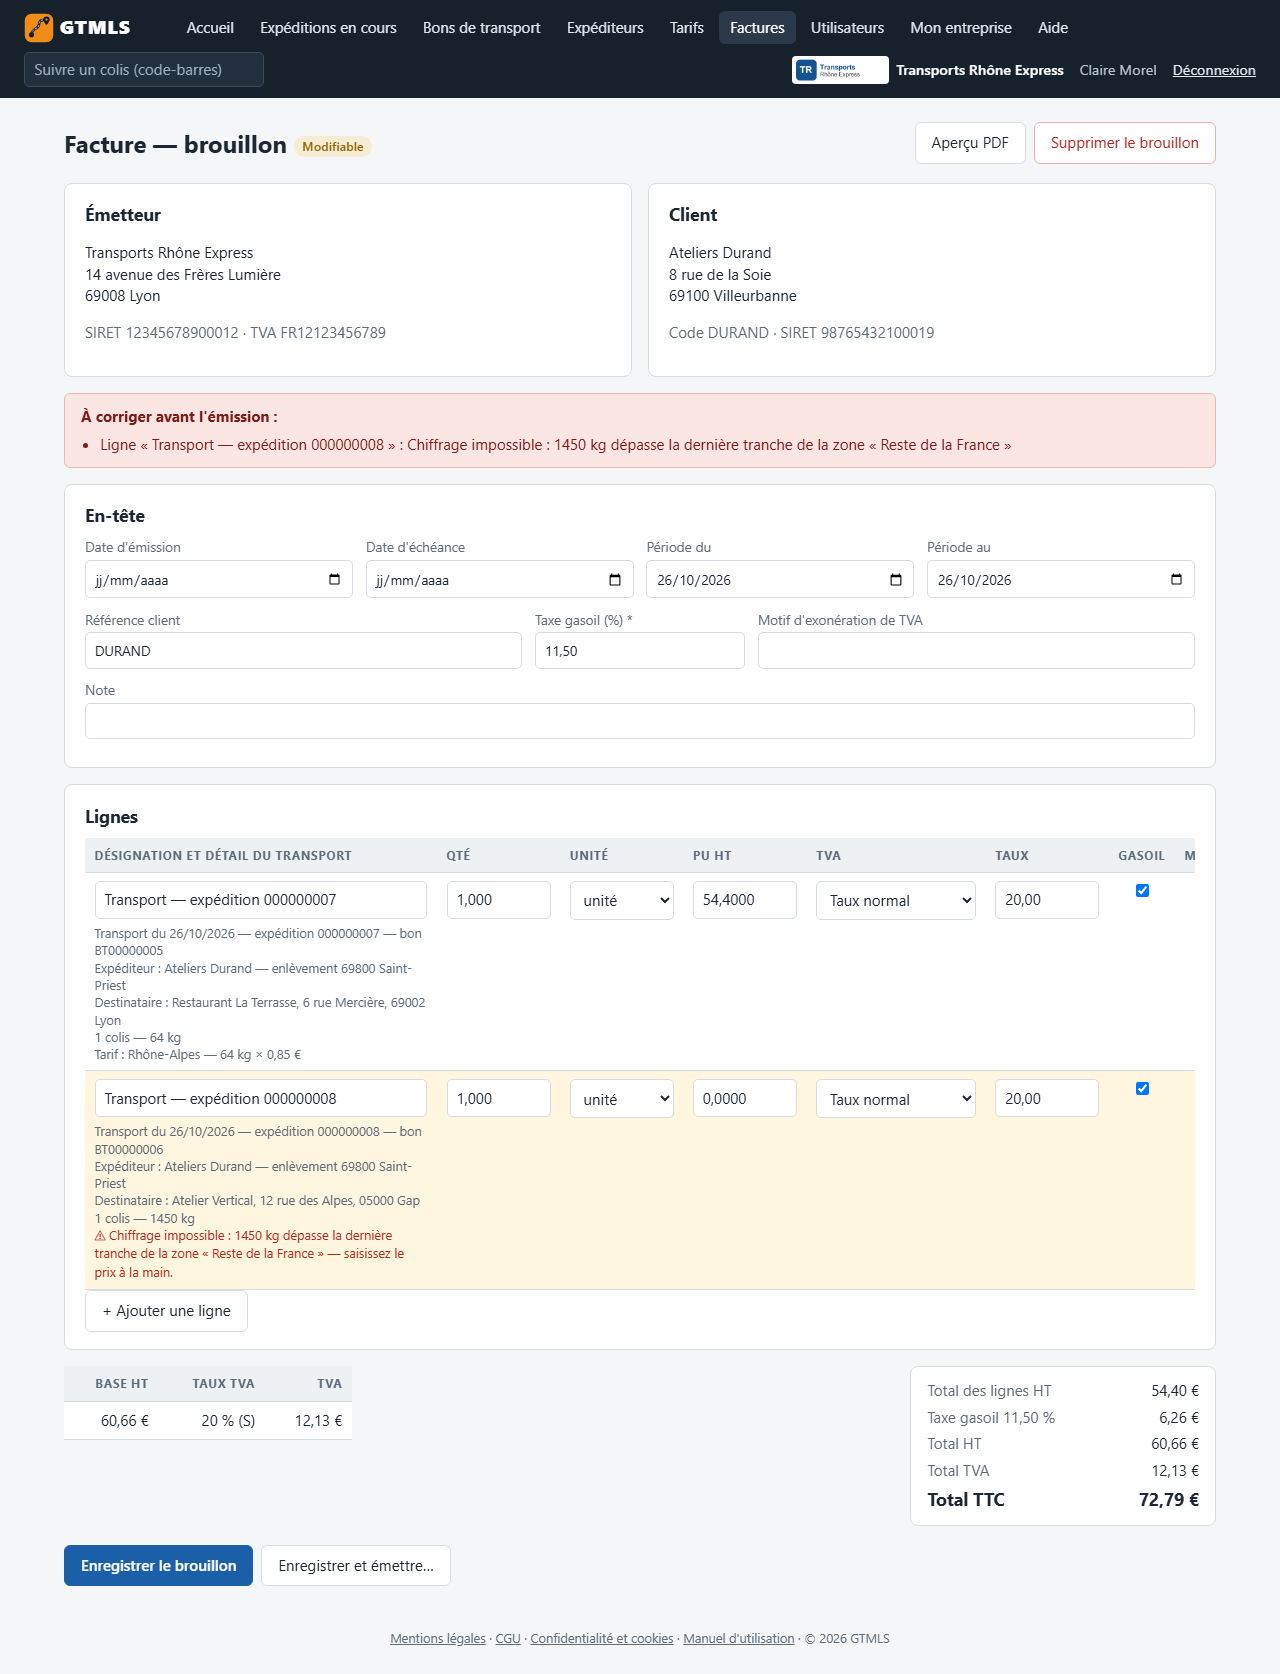The width and height of the screenshot is (1280, 1674).
Task: Click Enregistrer et émettre button
Action: tap(356, 1566)
